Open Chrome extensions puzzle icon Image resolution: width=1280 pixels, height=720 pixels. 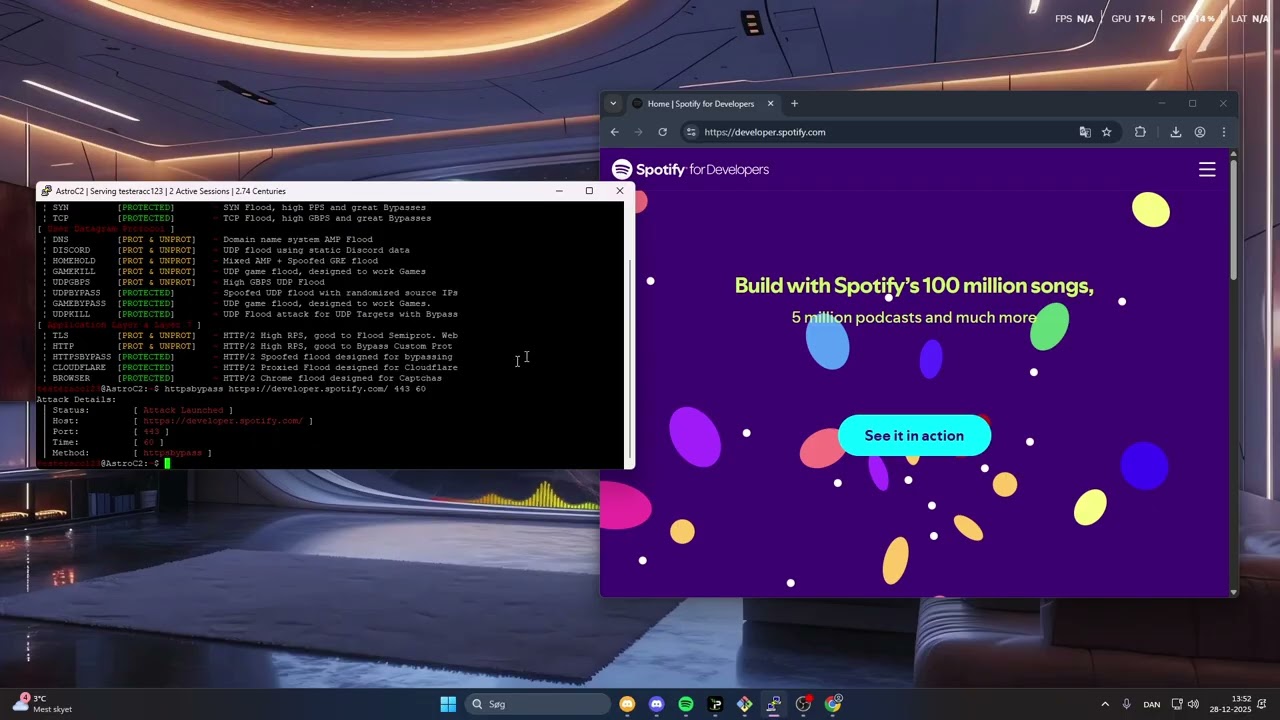[x=1140, y=132]
